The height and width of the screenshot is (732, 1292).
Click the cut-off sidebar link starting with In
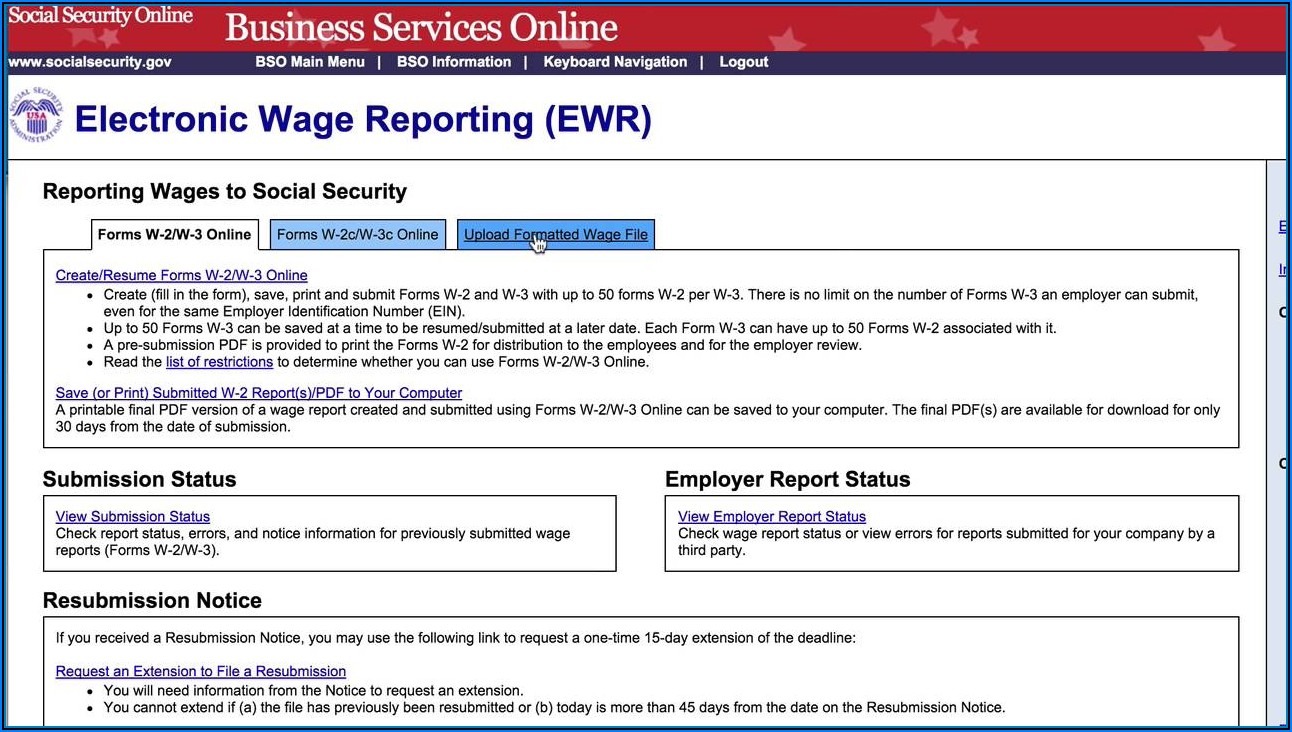tap(1283, 270)
